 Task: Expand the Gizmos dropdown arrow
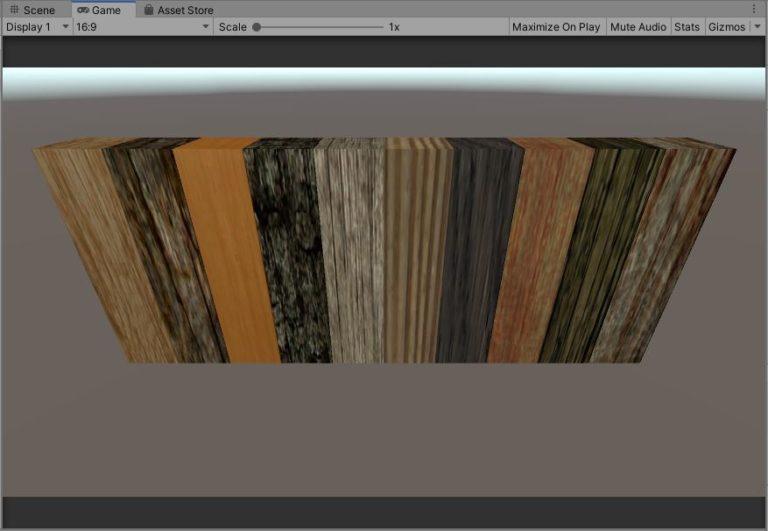[x=757, y=27]
